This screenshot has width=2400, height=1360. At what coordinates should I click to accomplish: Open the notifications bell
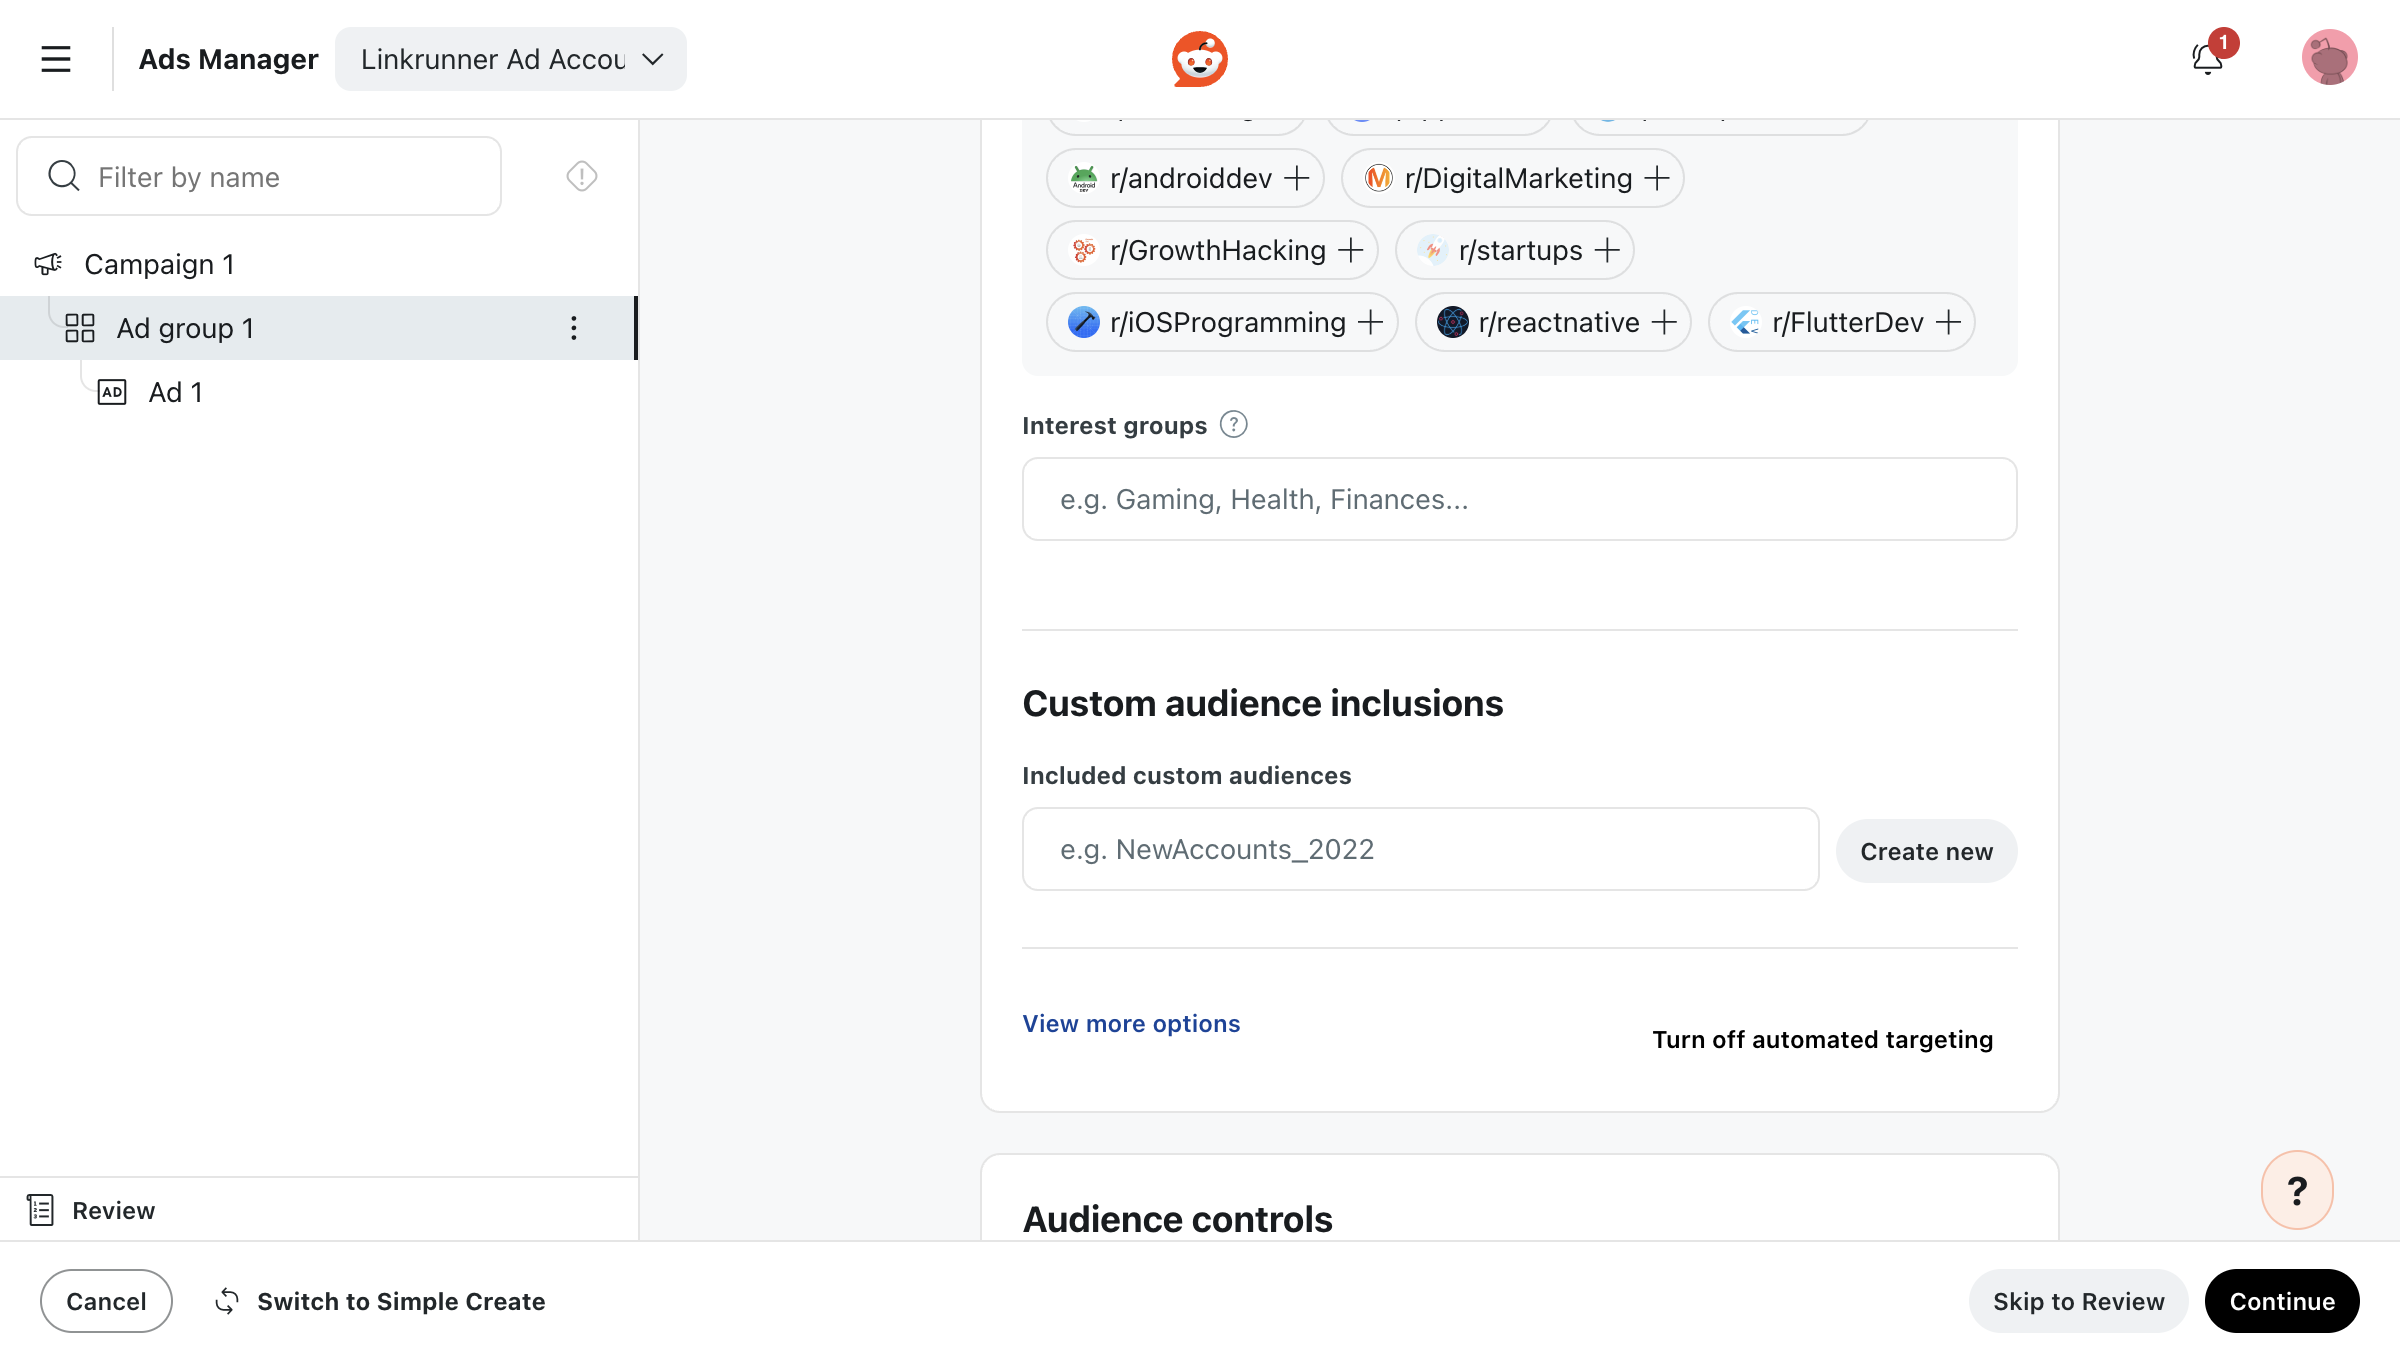2208,59
